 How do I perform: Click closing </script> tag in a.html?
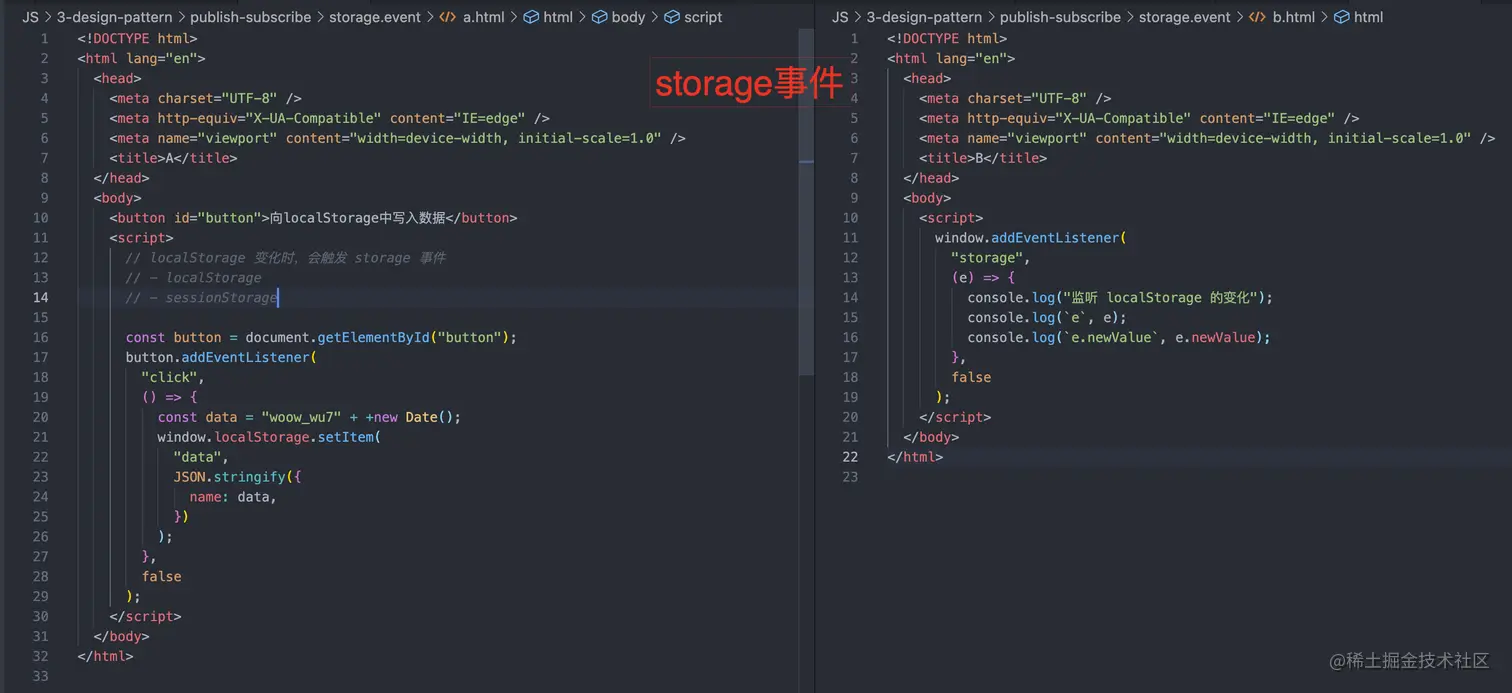tap(145, 616)
